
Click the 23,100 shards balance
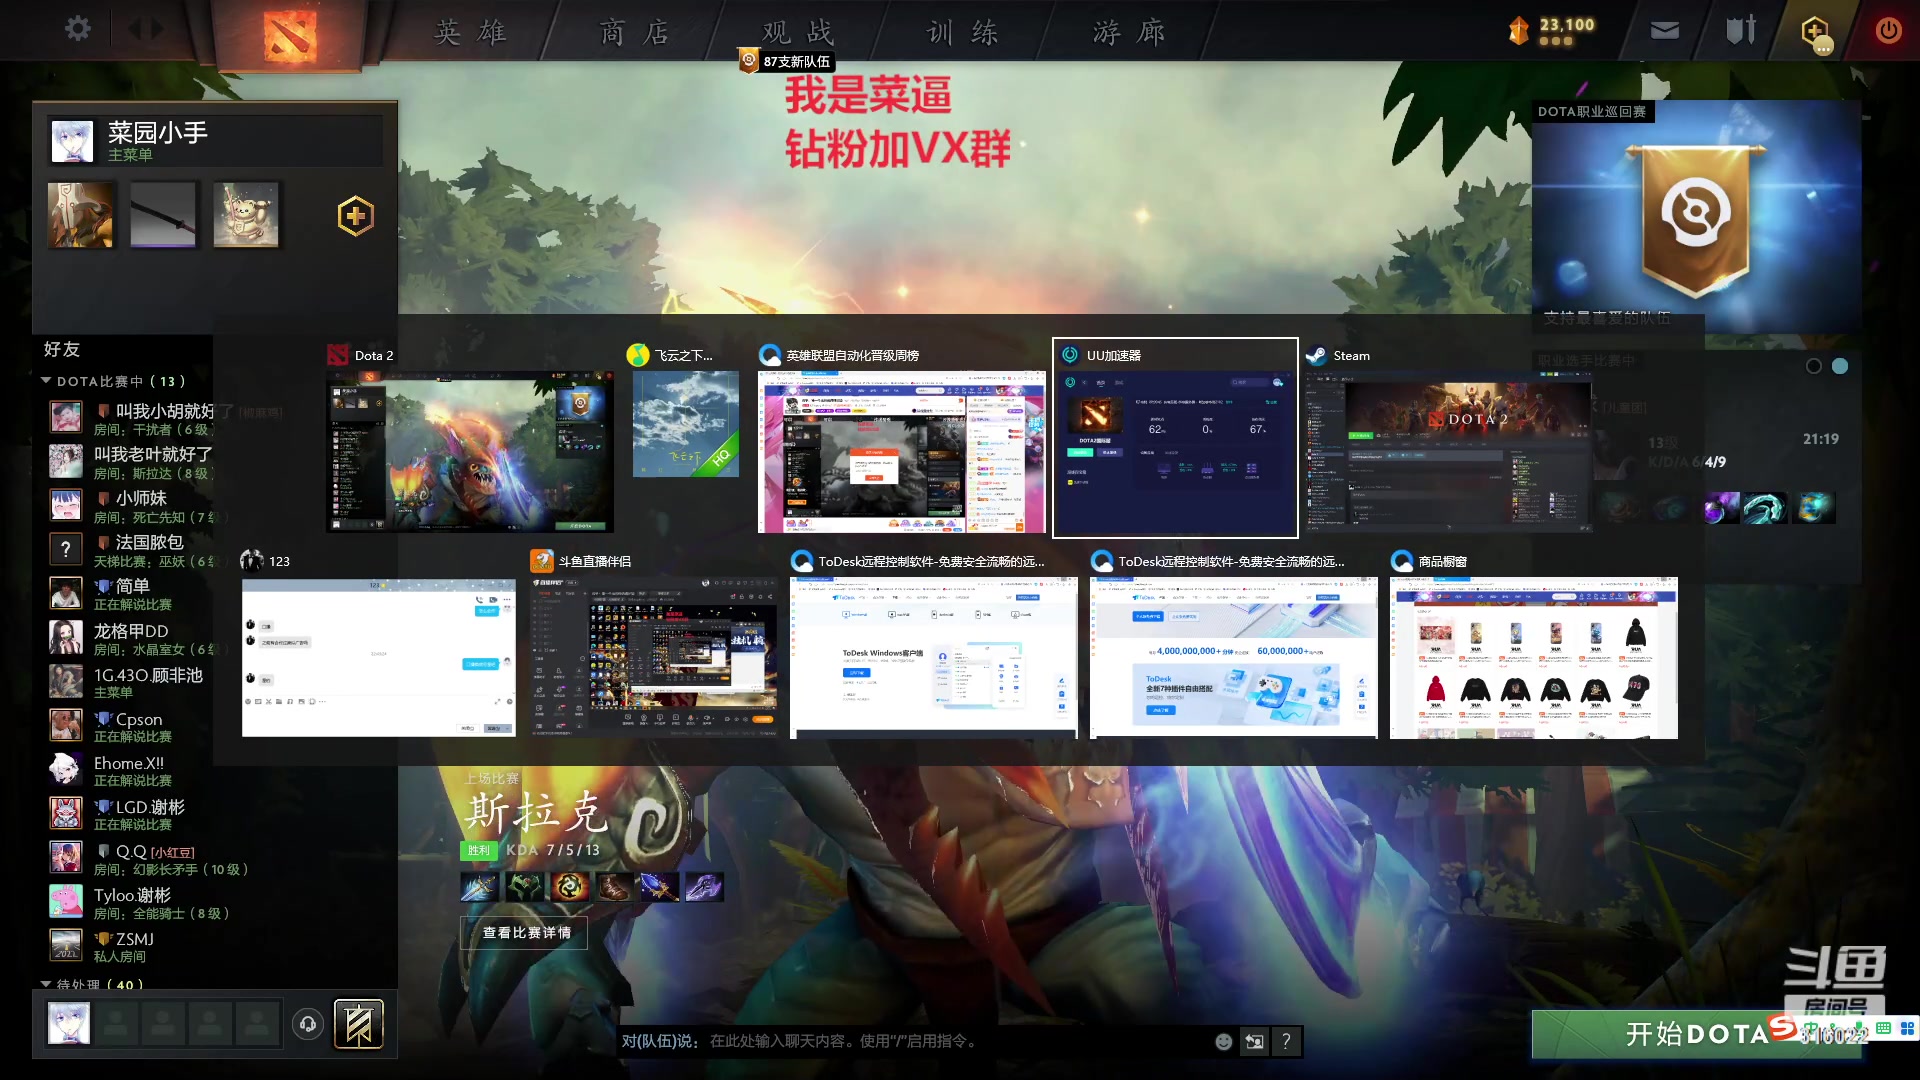(x=1567, y=25)
